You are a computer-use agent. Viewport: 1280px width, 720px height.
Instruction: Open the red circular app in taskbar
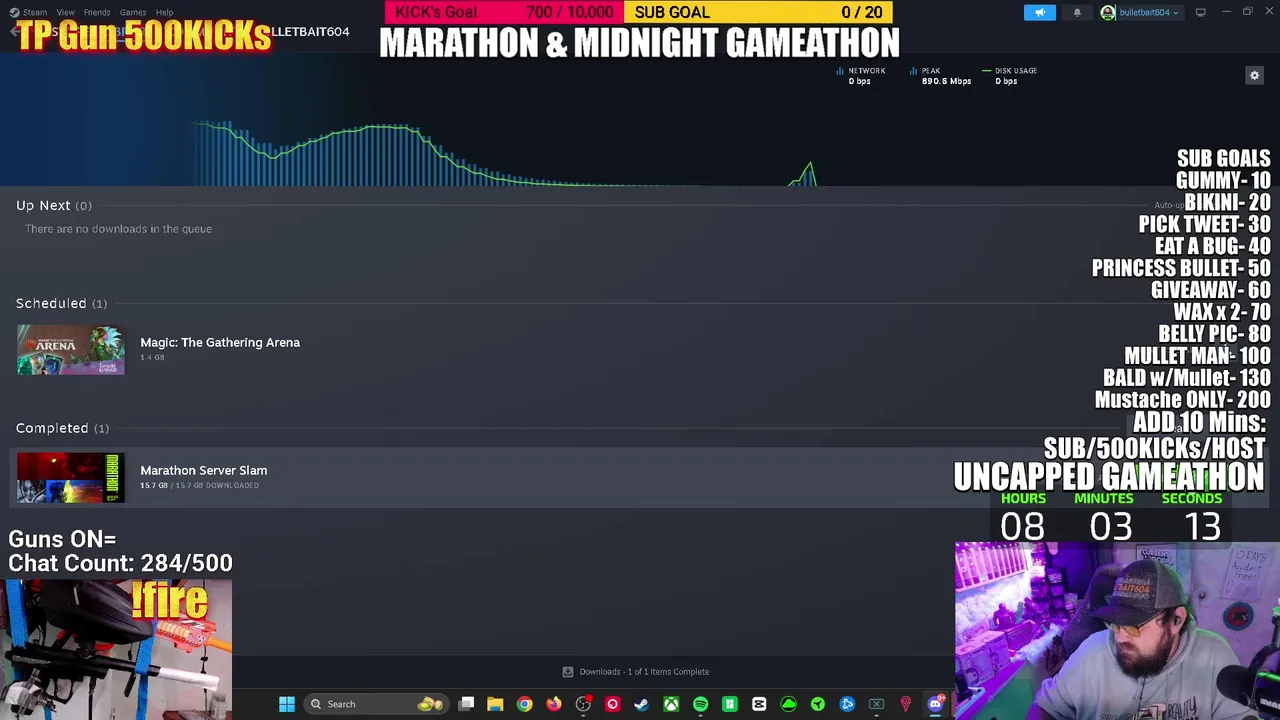(612, 704)
